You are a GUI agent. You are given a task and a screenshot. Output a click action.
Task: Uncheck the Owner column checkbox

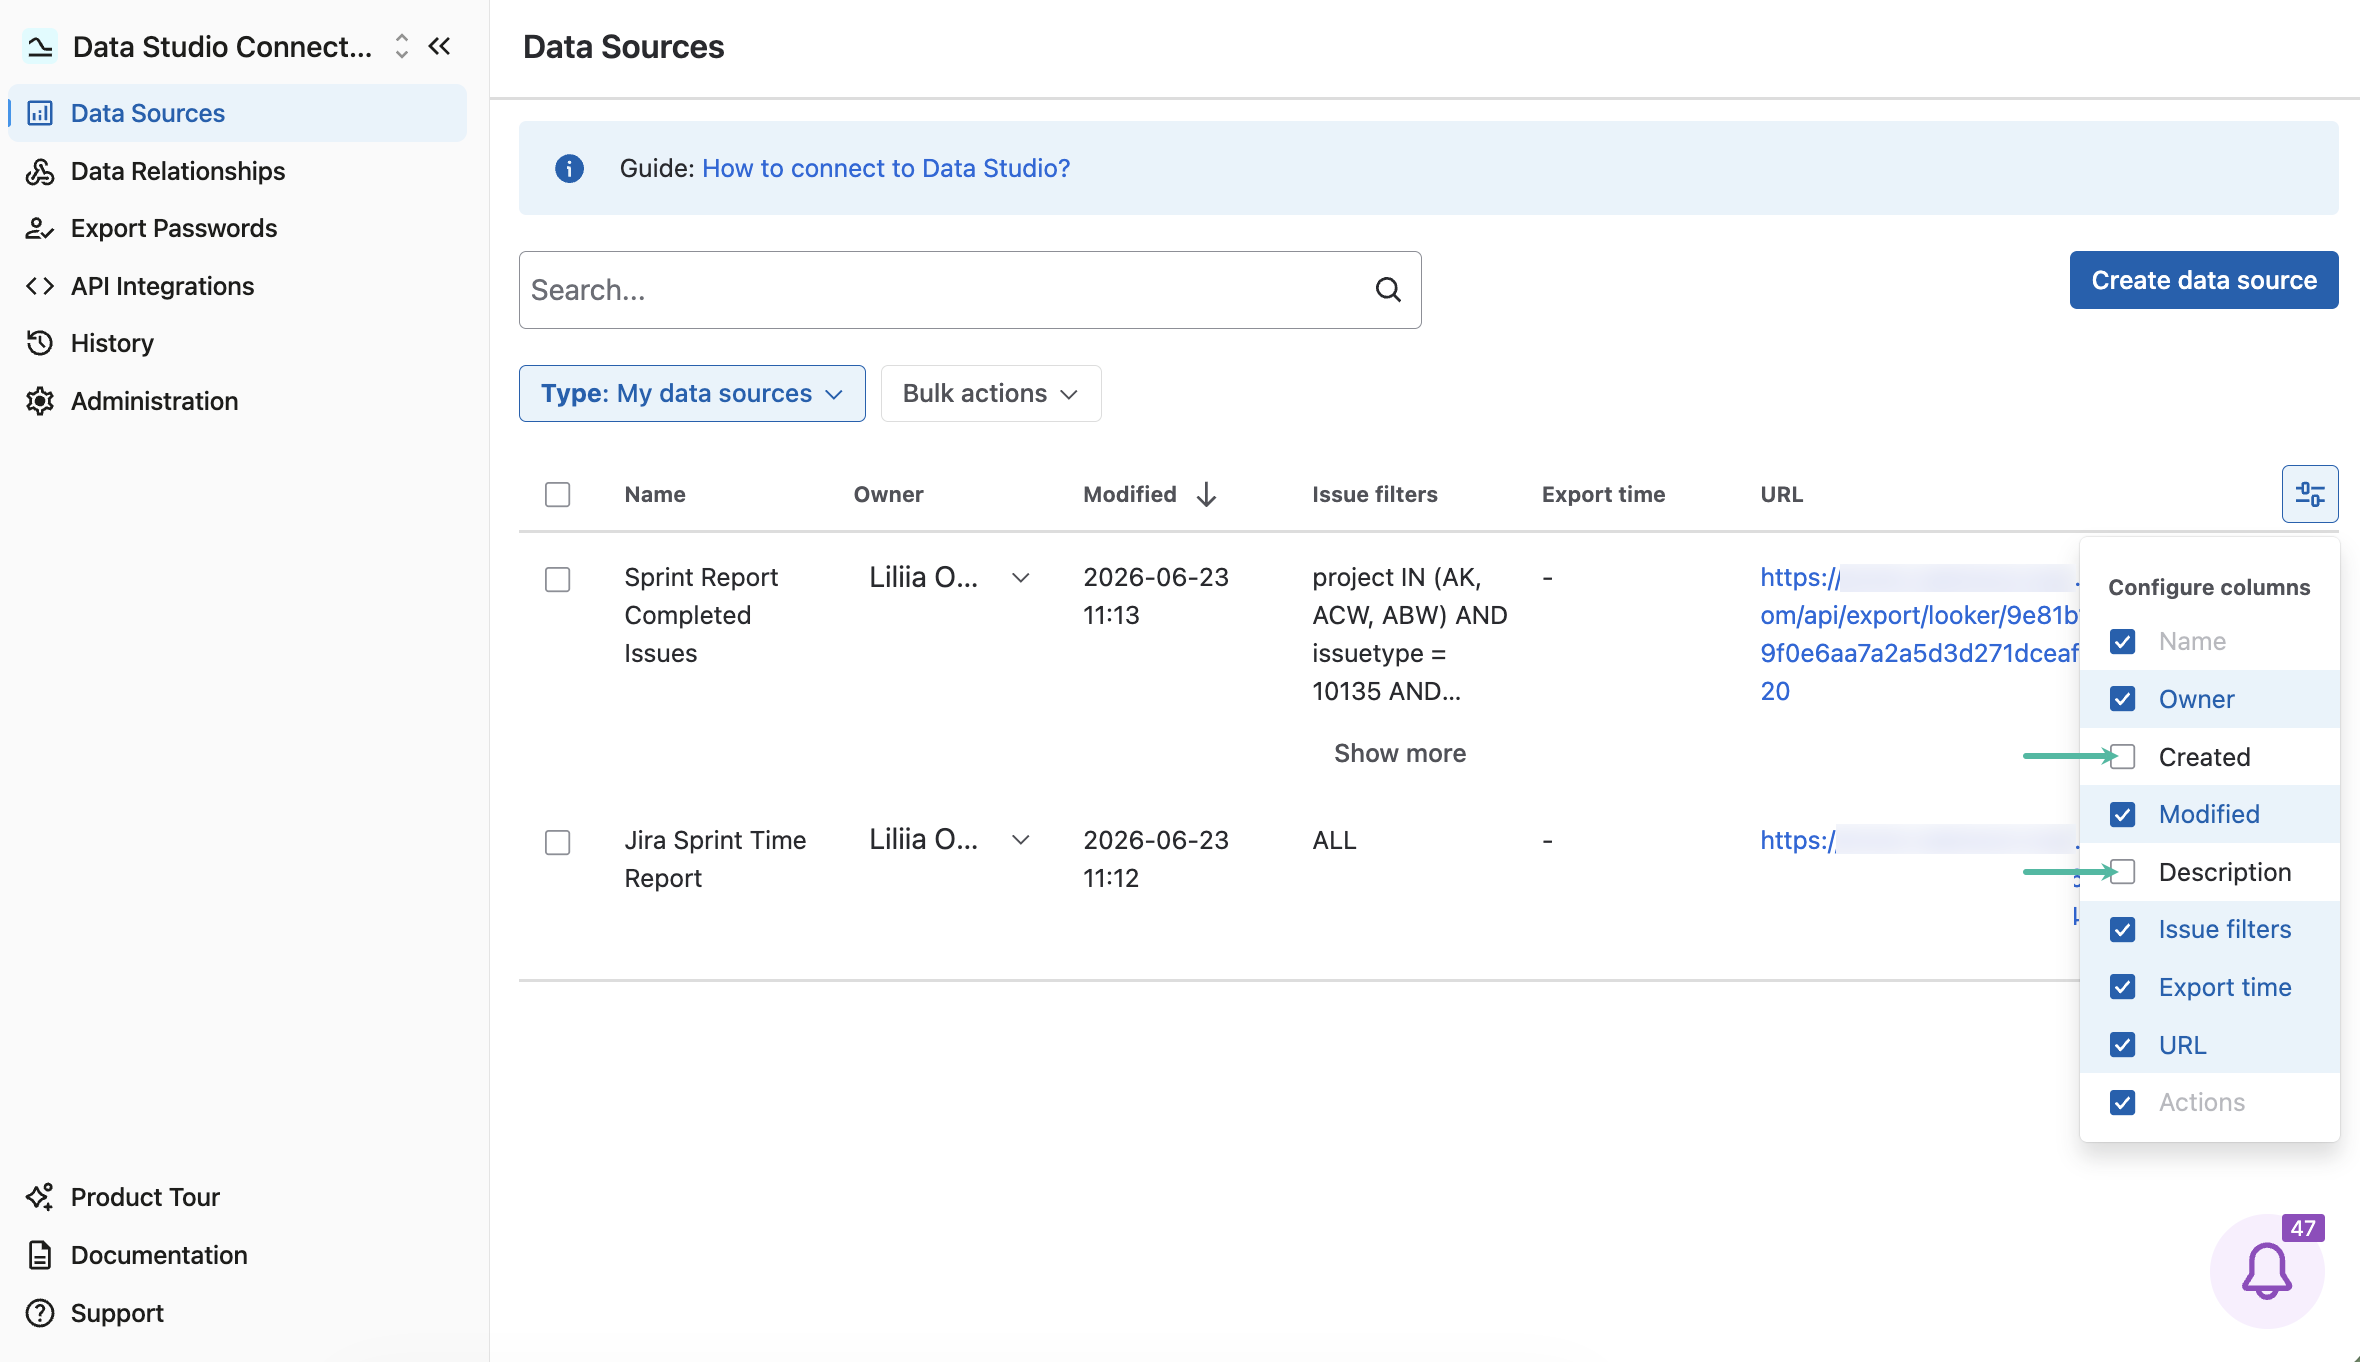click(x=2123, y=699)
